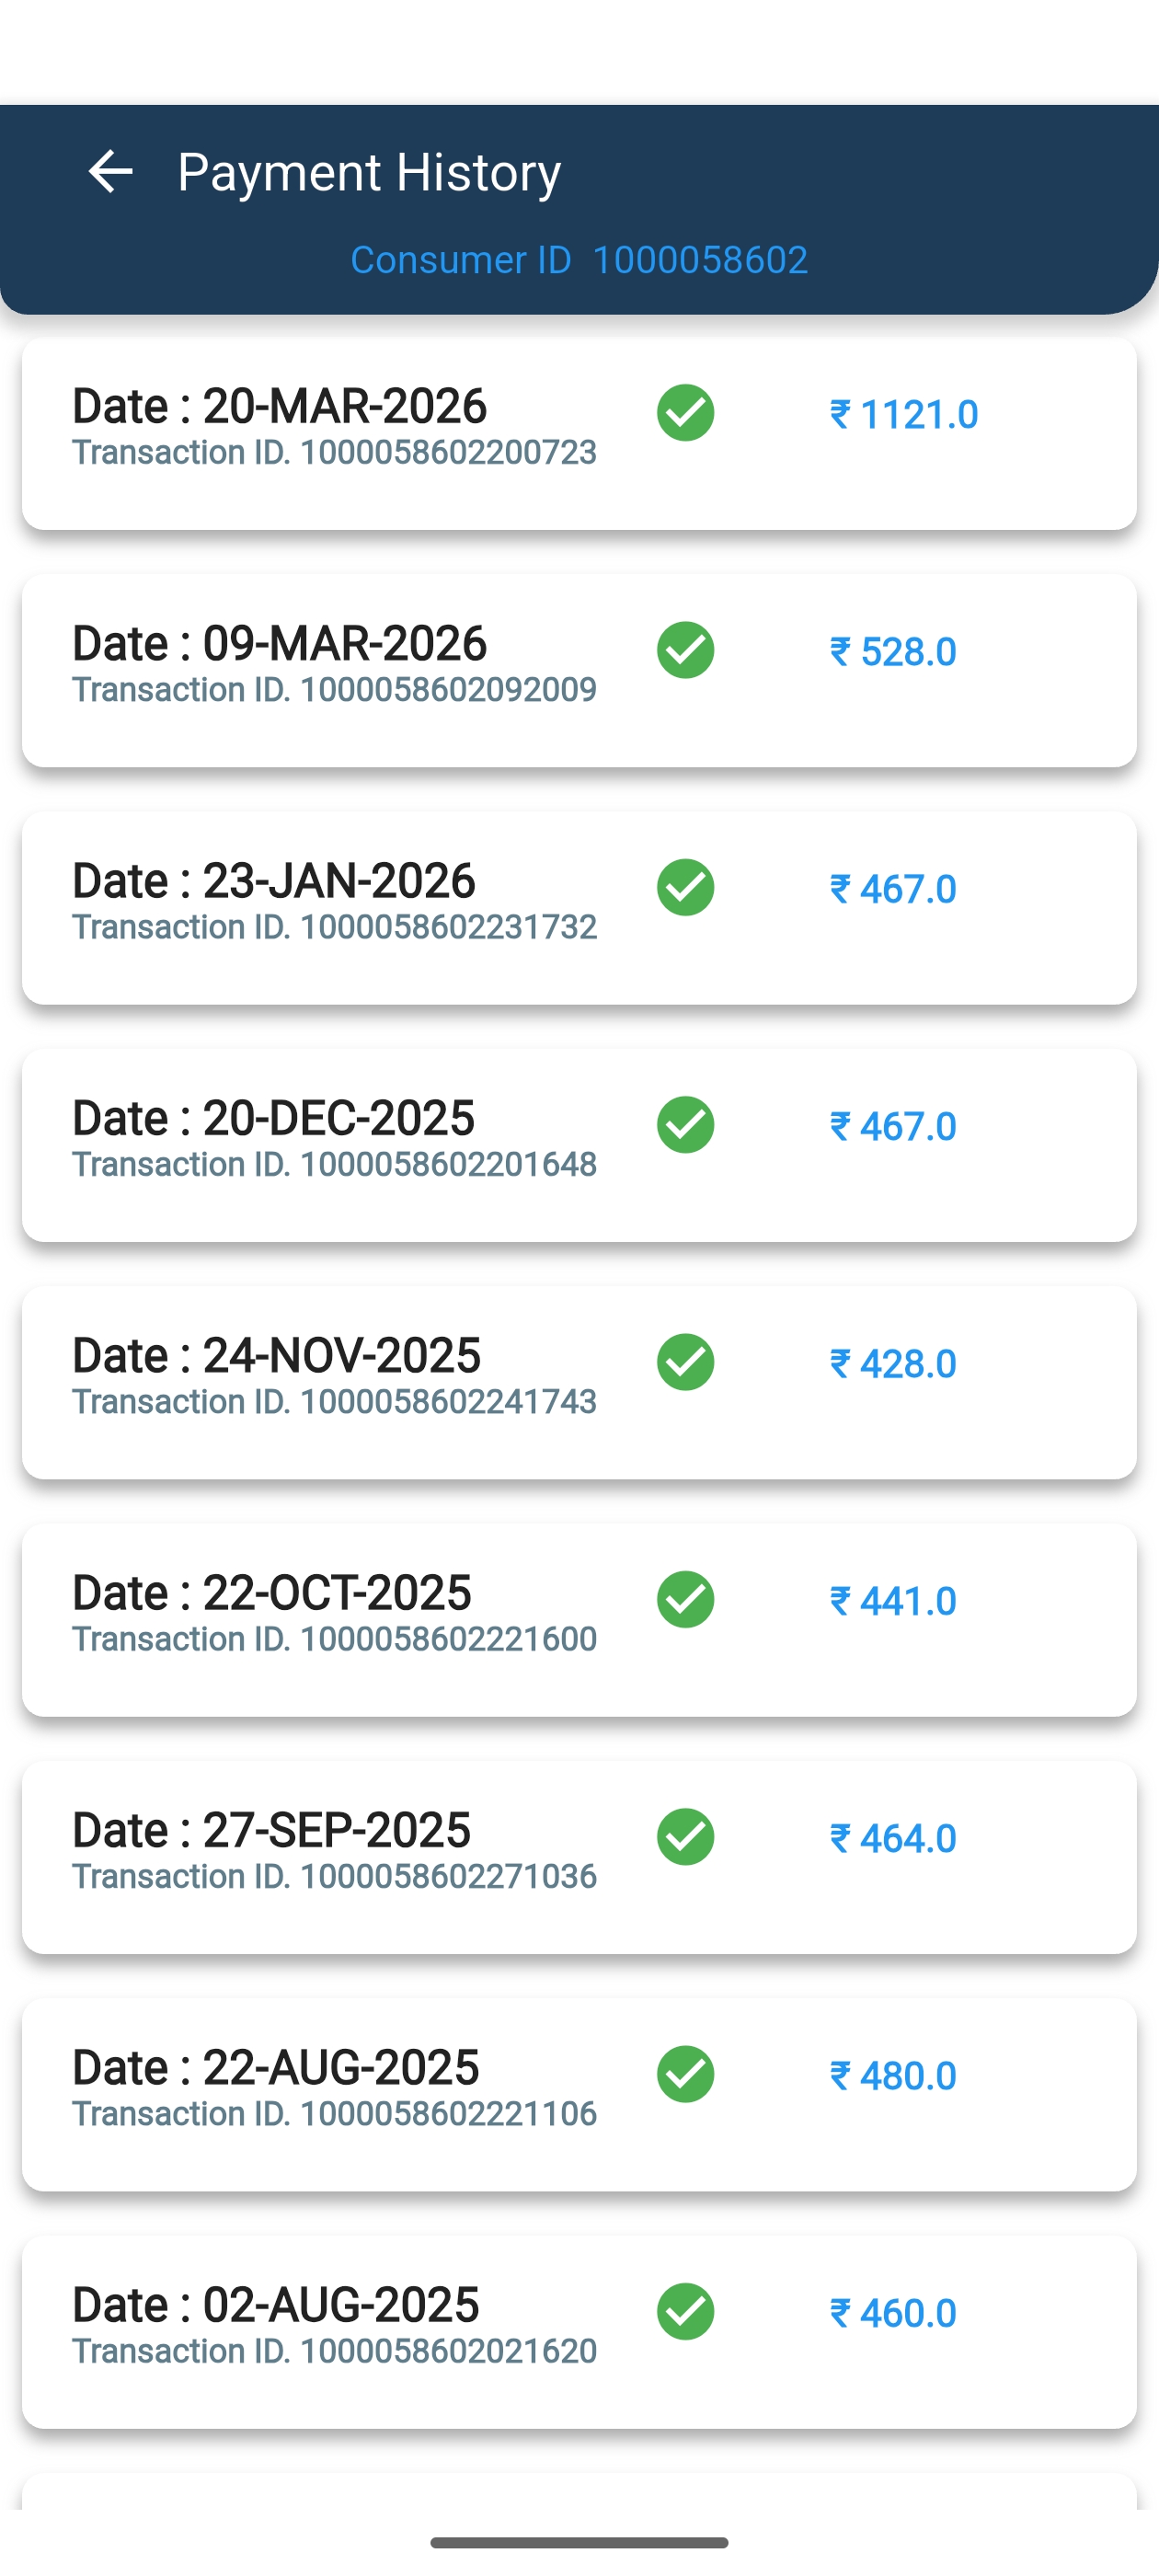The image size is (1159, 2576).
Task: Tap the Consumer ID 1000058602 text
Action: click(578, 260)
